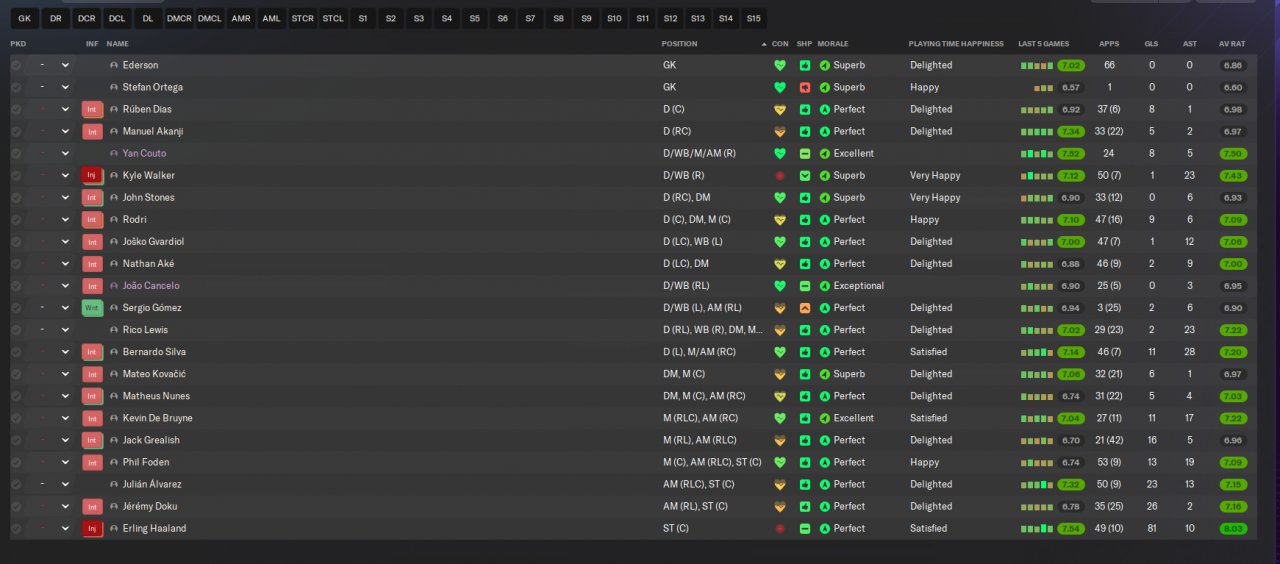The image size is (1280, 564).
Task: Select the STCR position slot button
Action: [x=302, y=18]
